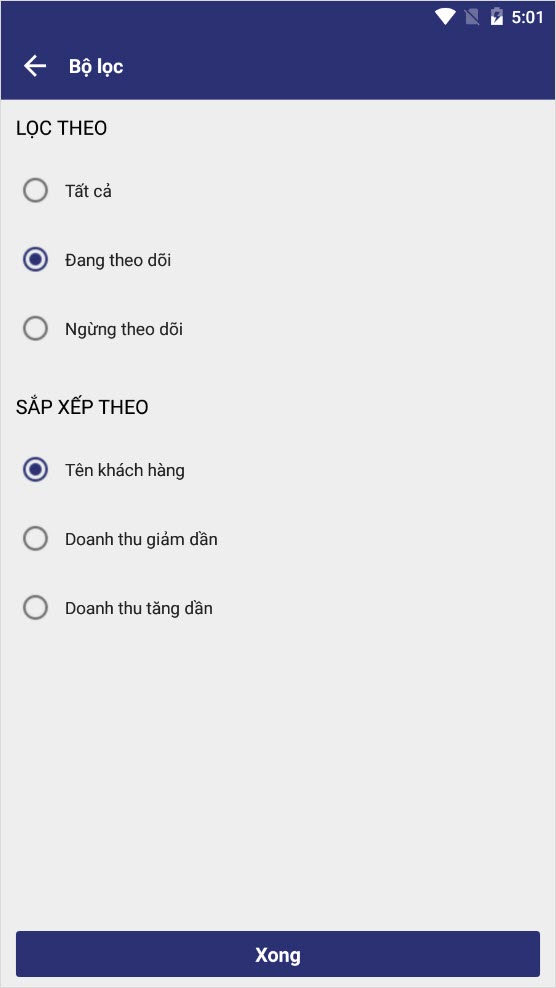Tap the SẮP XẾP THEO section header
The image size is (556, 988).
[x=82, y=407]
